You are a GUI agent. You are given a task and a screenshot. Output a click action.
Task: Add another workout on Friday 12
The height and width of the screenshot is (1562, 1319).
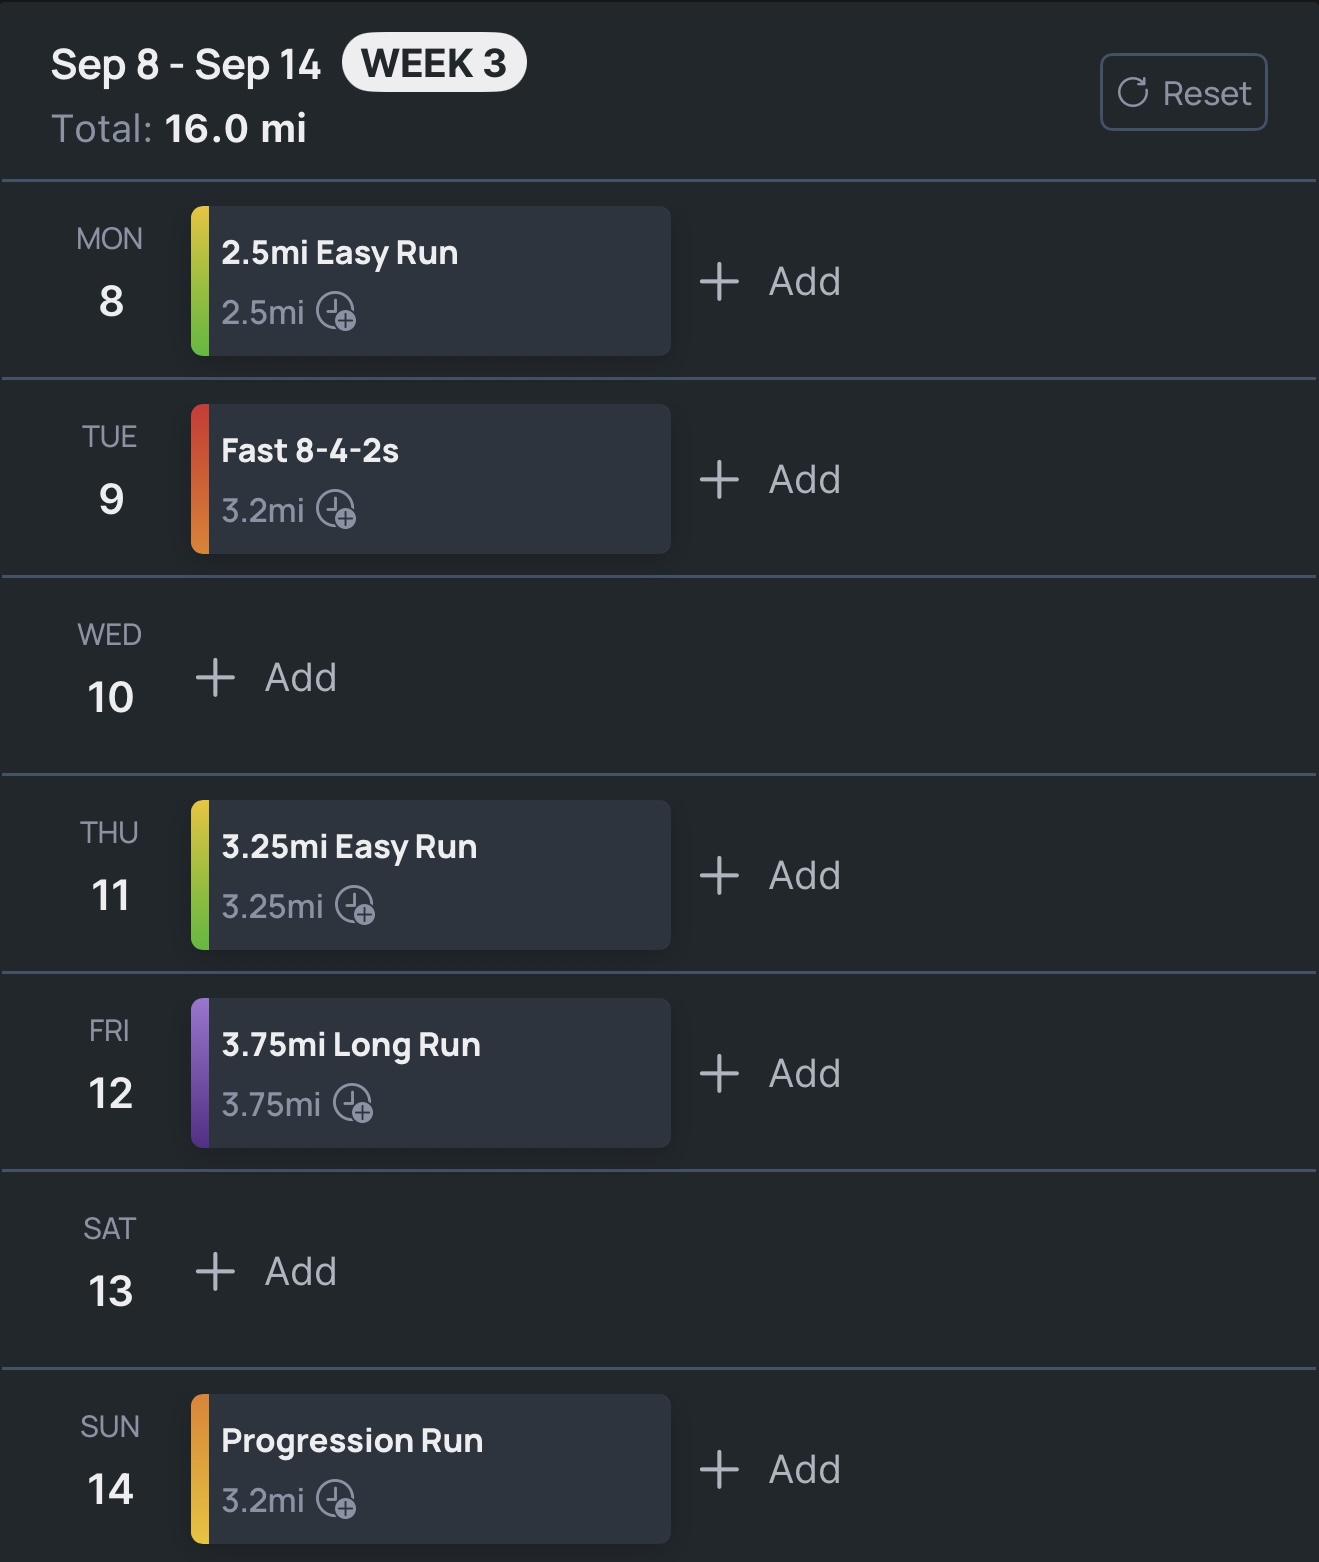[770, 1074]
